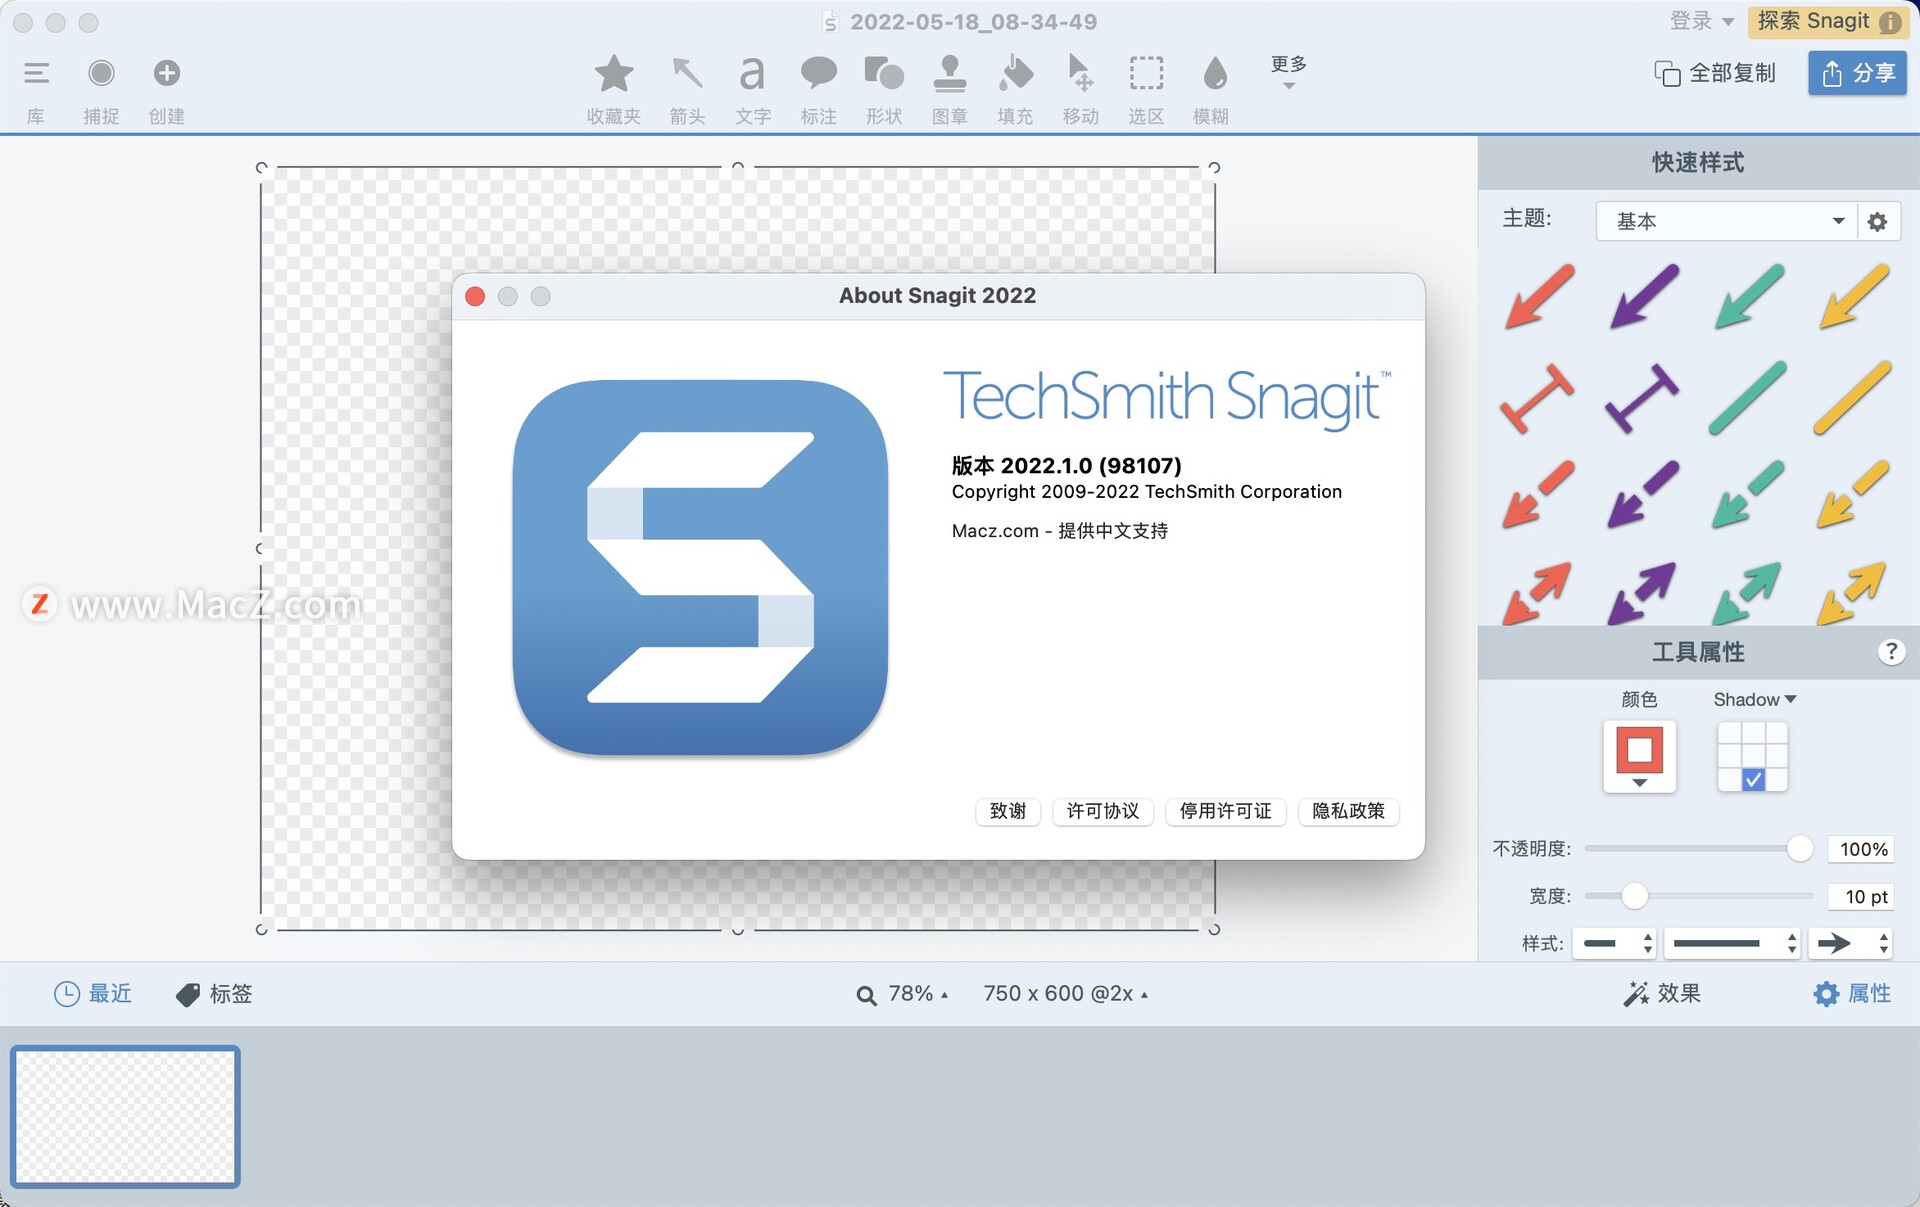The width and height of the screenshot is (1920, 1207).
Task: Click the width slider handle
Action: [1634, 896]
